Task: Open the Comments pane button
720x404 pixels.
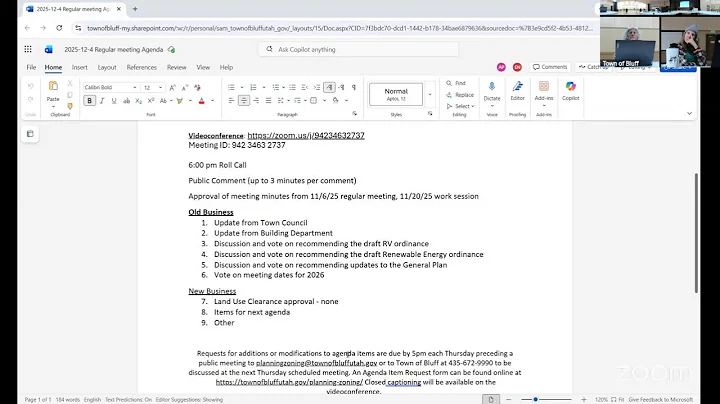Action: tap(550, 67)
